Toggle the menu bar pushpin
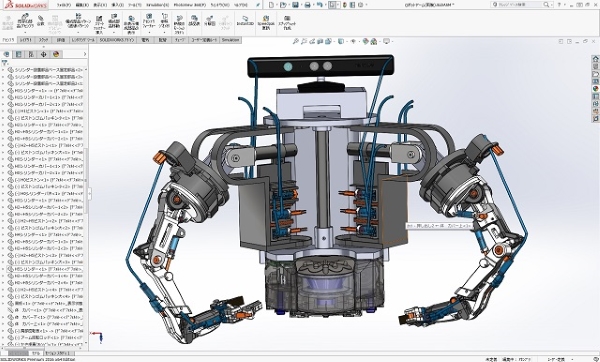This screenshot has width=600, height=362. 258,5
